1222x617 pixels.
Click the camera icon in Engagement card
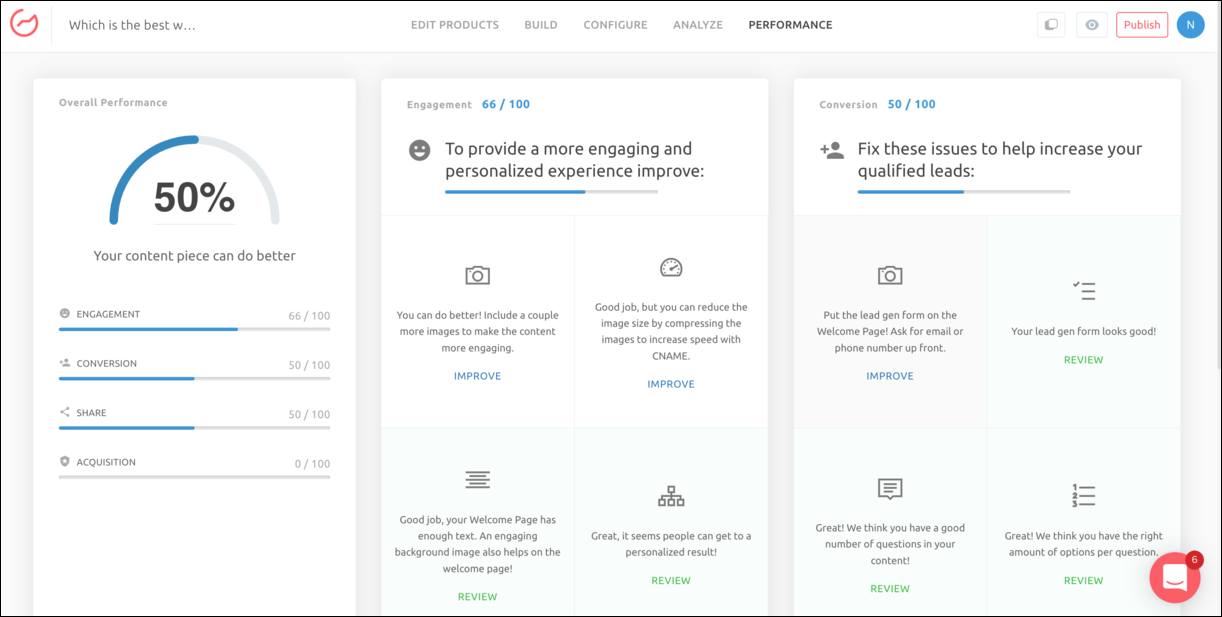477,275
